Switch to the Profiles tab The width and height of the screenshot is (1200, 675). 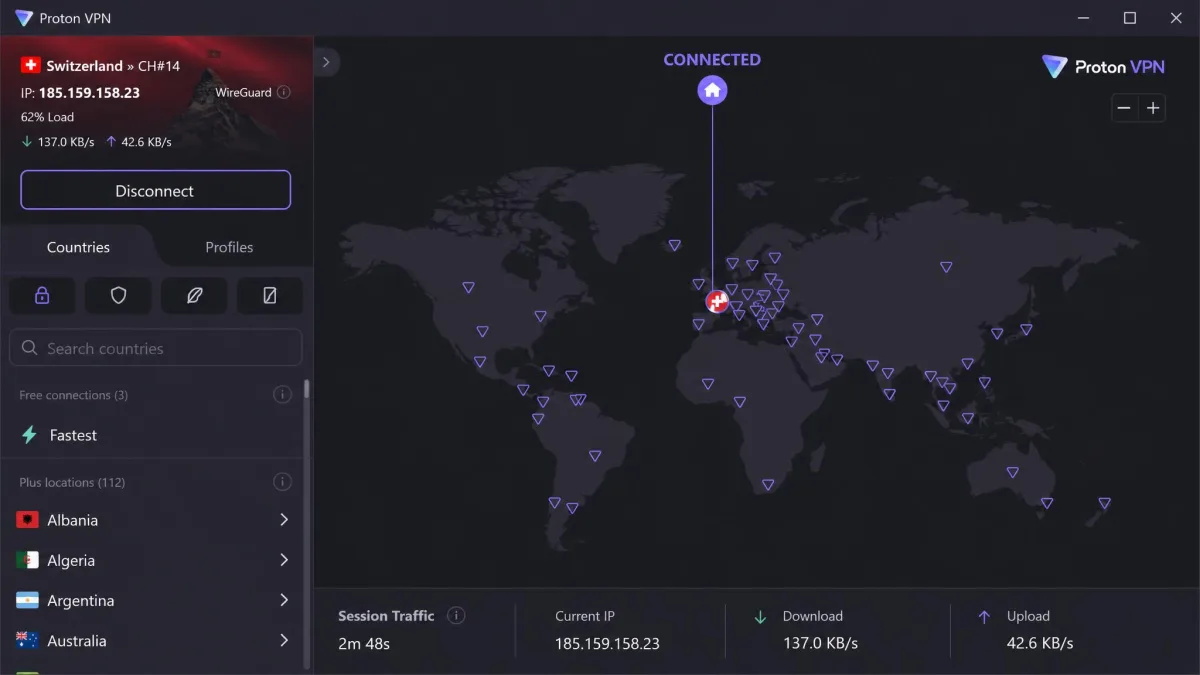pyautogui.click(x=229, y=247)
